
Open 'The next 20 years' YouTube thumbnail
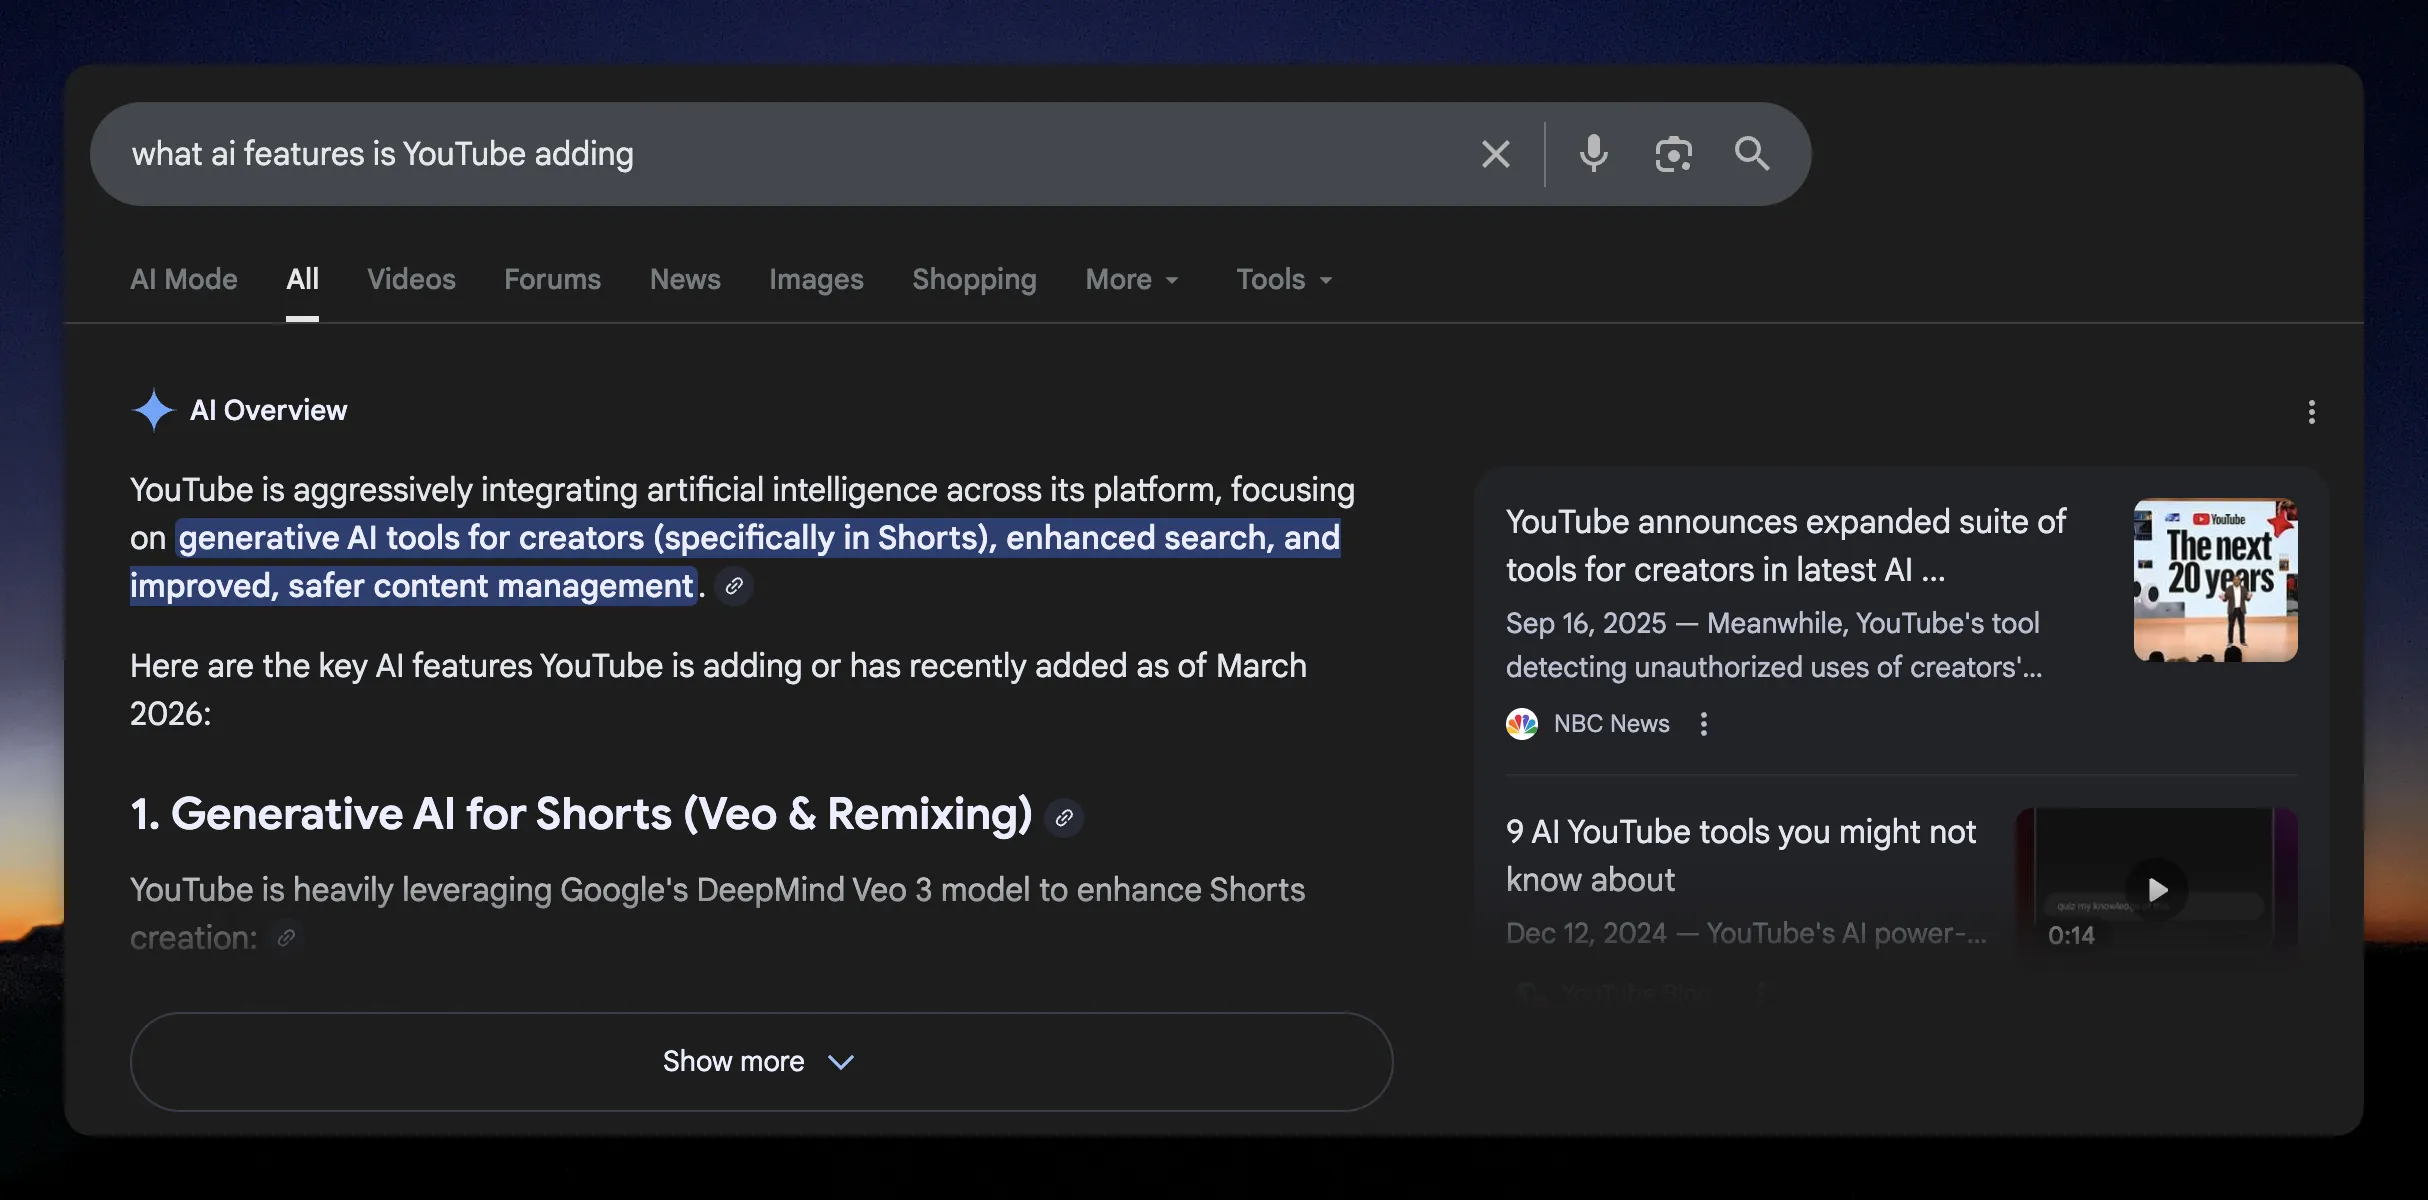pyautogui.click(x=2216, y=580)
